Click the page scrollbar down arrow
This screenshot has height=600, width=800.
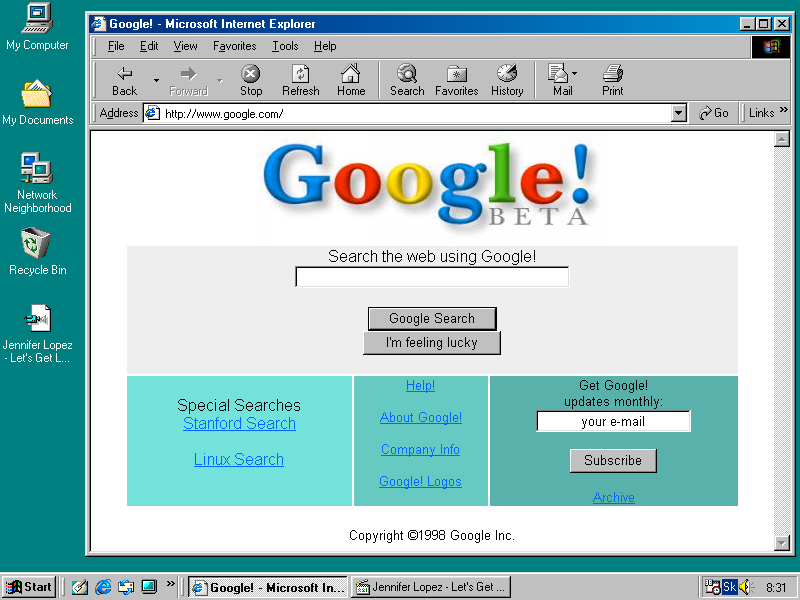(782, 543)
